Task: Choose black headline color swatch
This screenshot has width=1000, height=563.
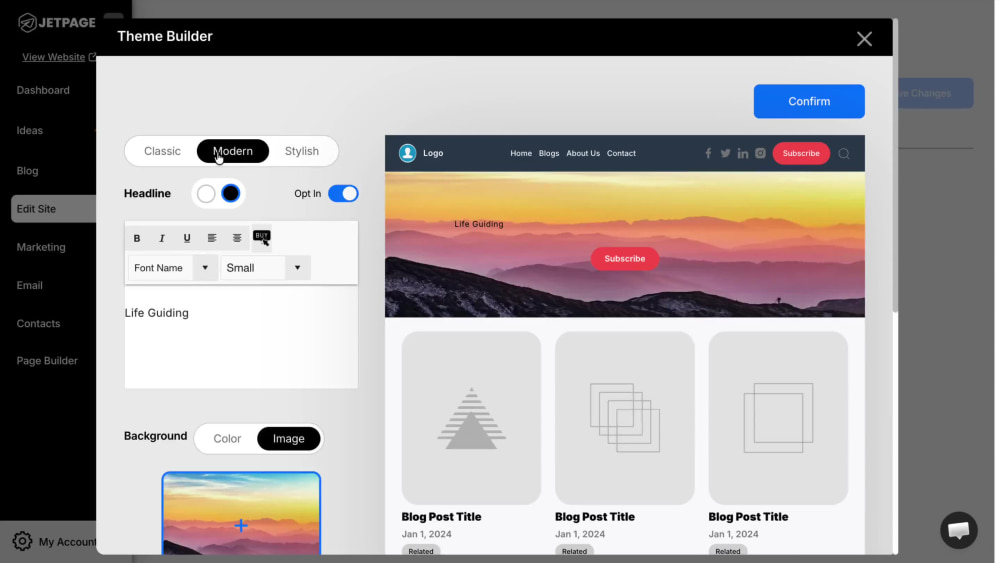Action: (231, 193)
